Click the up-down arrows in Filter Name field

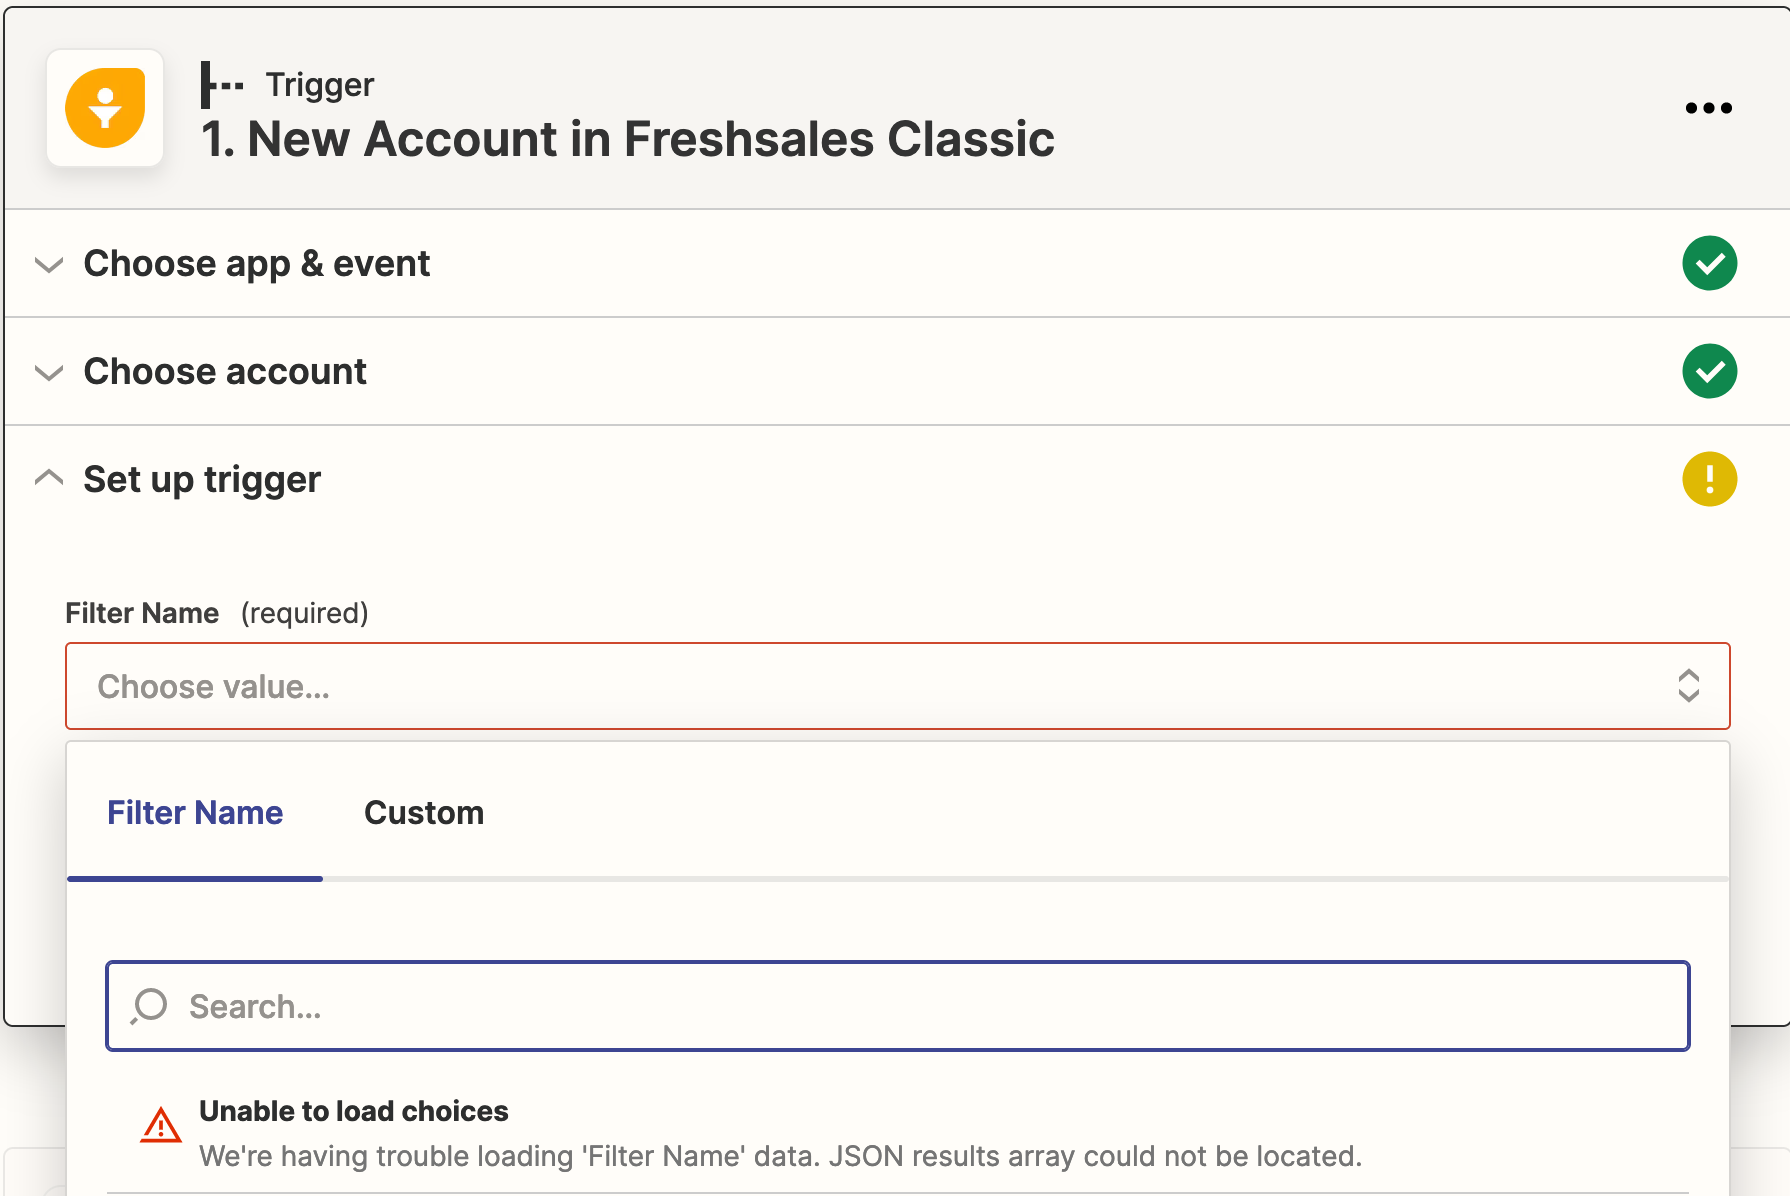(x=1688, y=686)
